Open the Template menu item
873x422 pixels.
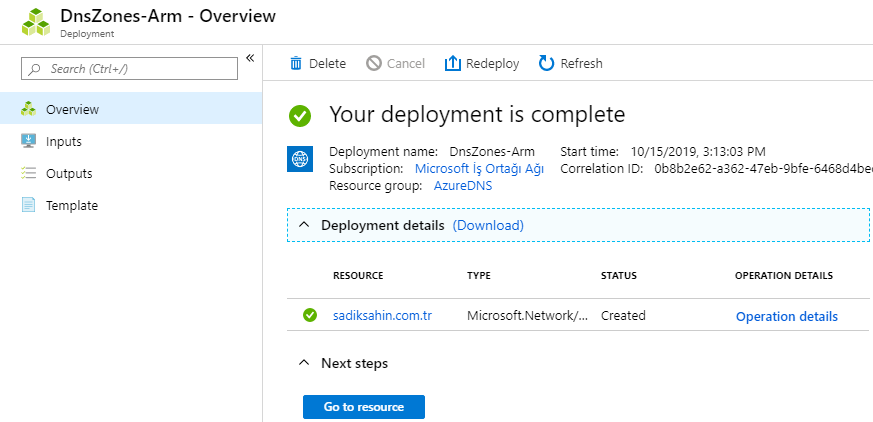[x=131, y=205]
